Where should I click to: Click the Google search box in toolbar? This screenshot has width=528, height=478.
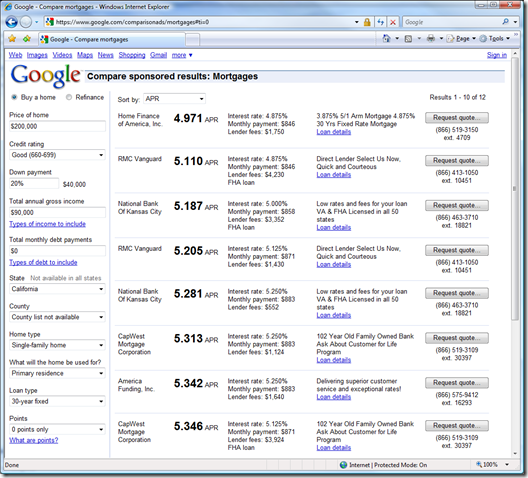click(452, 22)
